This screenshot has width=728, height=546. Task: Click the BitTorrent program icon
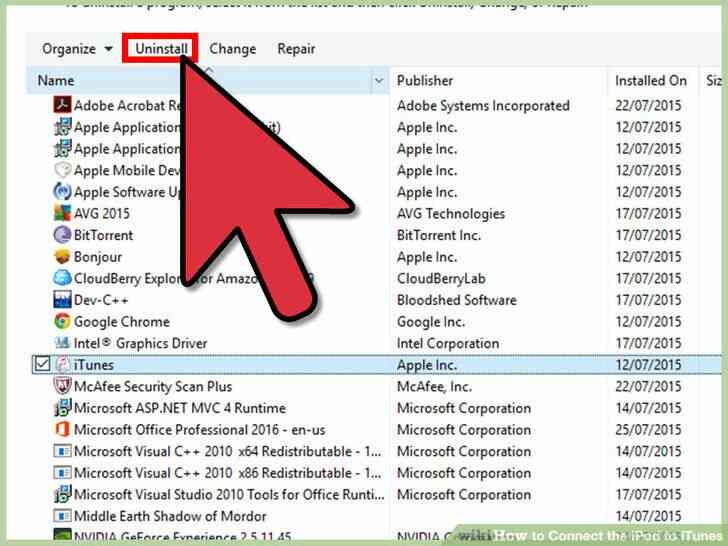tap(62, 235)
